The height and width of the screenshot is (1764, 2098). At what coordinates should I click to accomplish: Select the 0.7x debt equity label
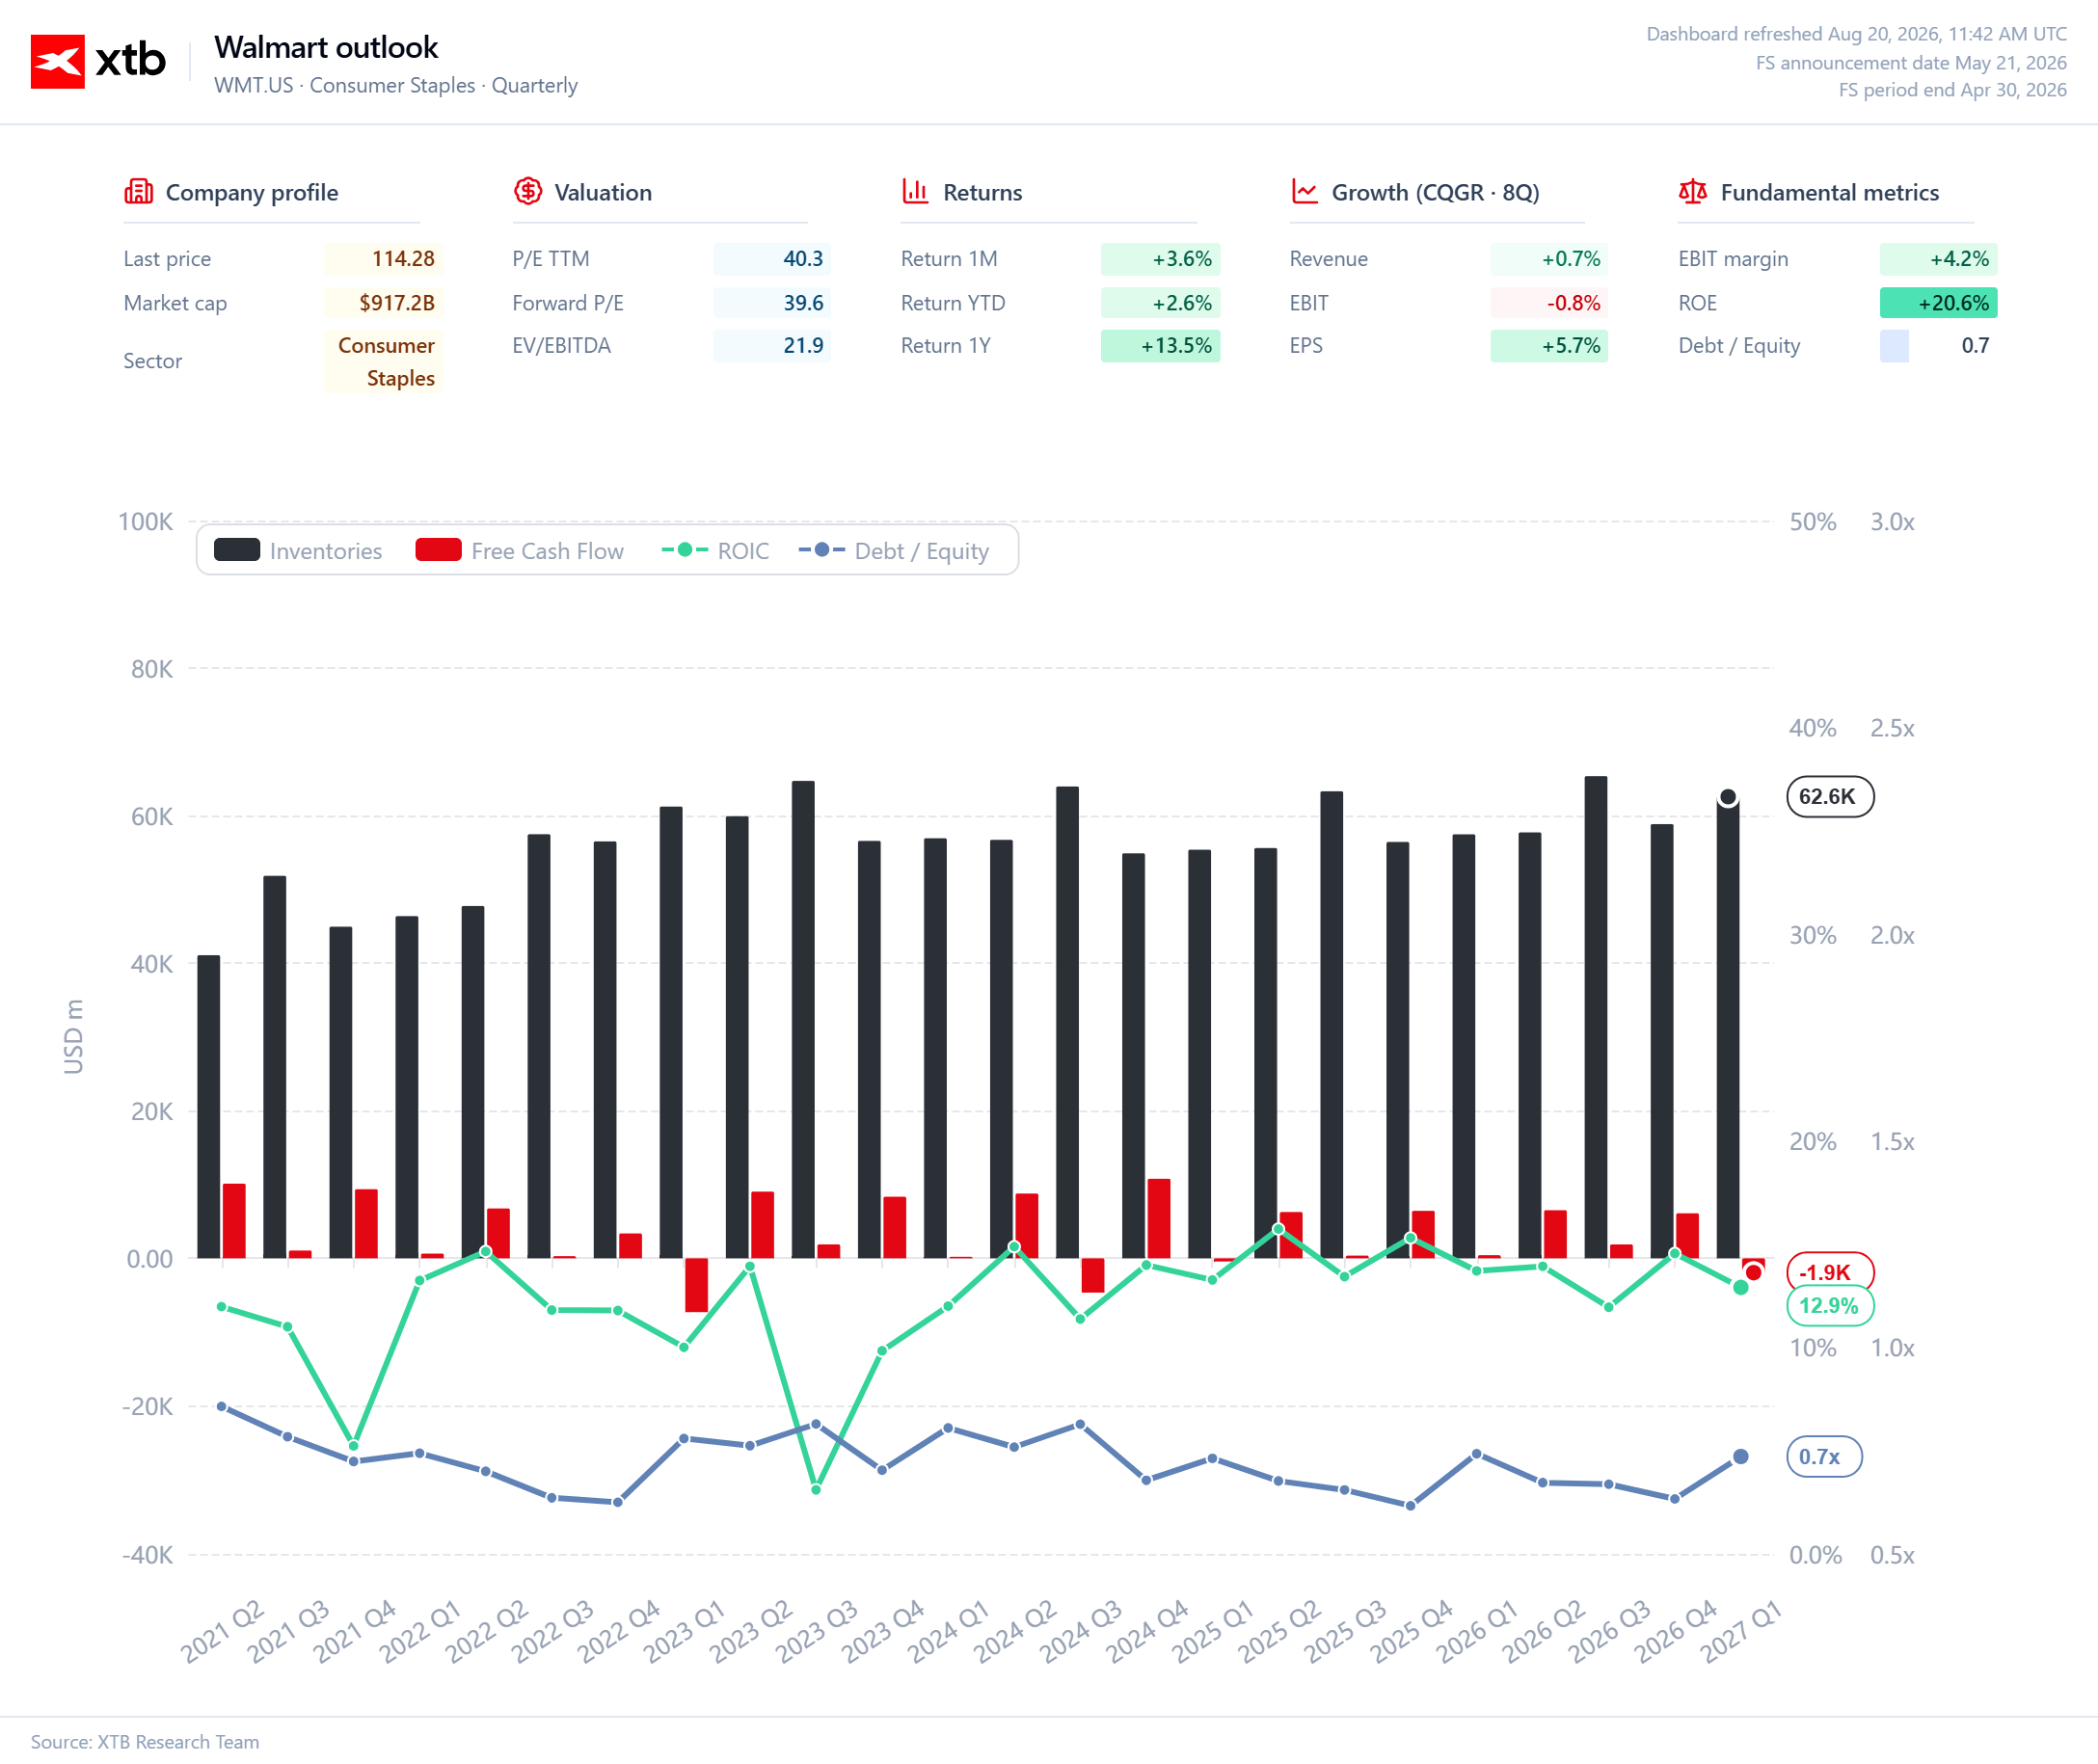[x=1823, y=1457]
